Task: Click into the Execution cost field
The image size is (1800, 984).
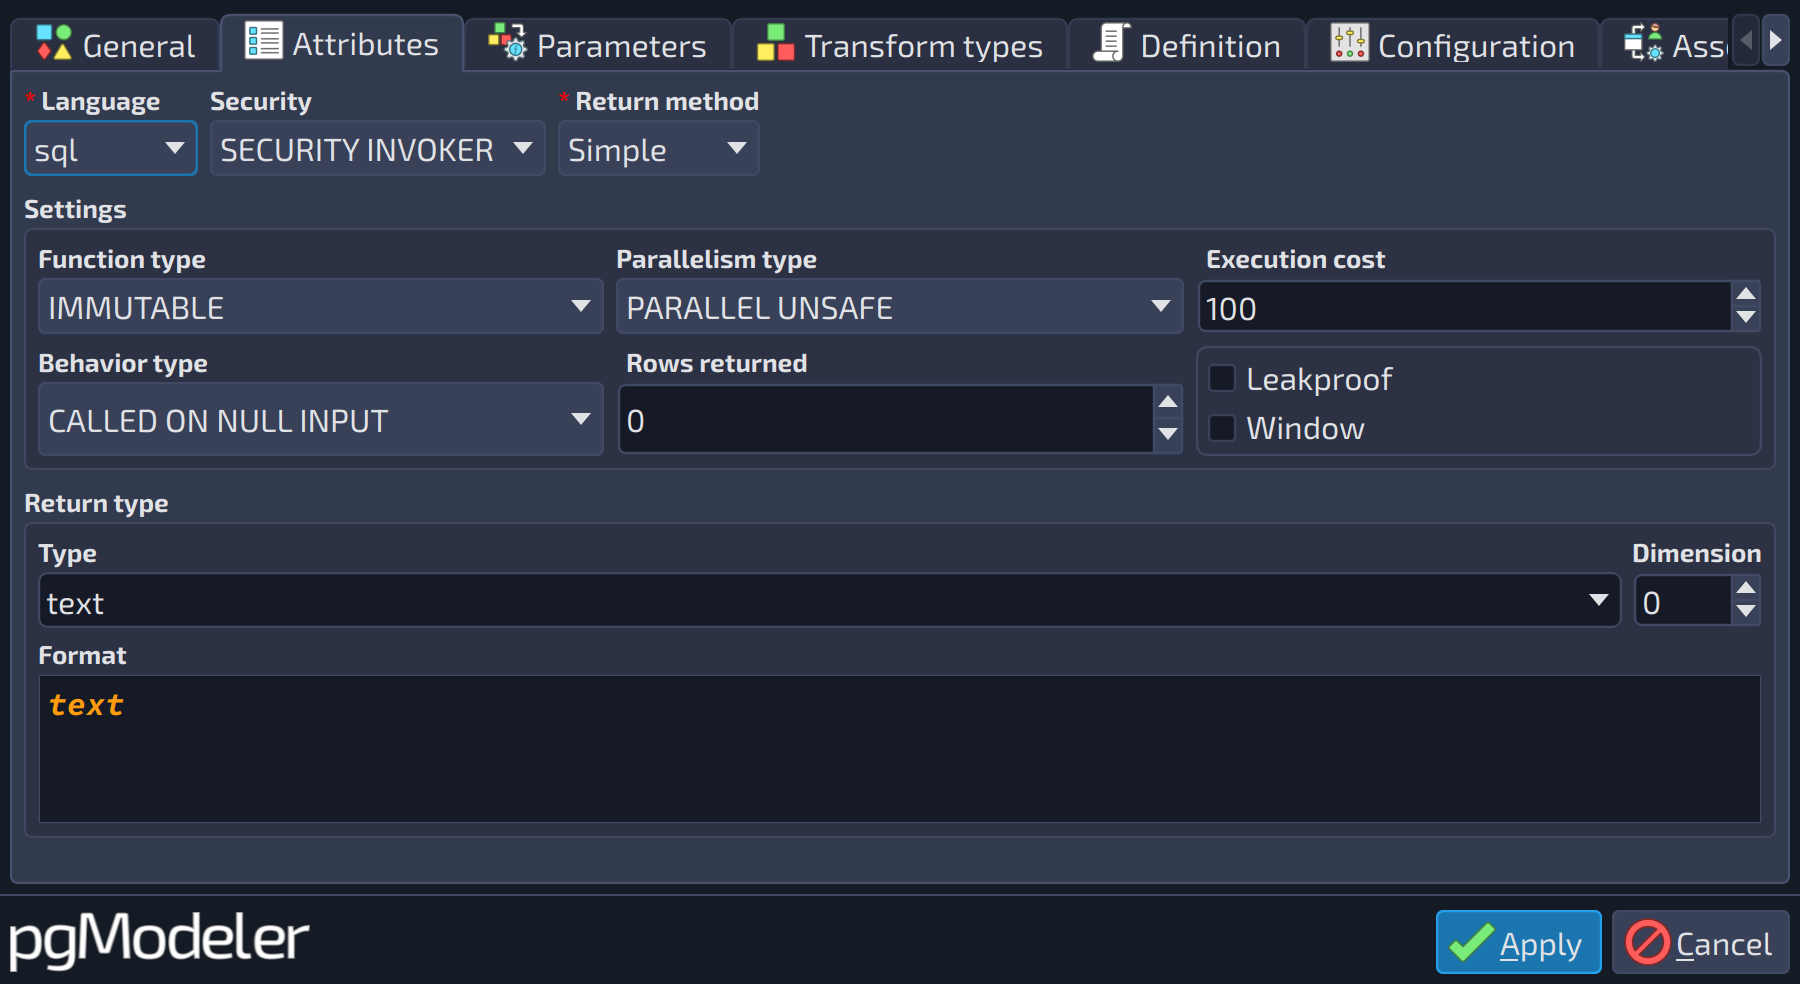Action: point(1465,307)
